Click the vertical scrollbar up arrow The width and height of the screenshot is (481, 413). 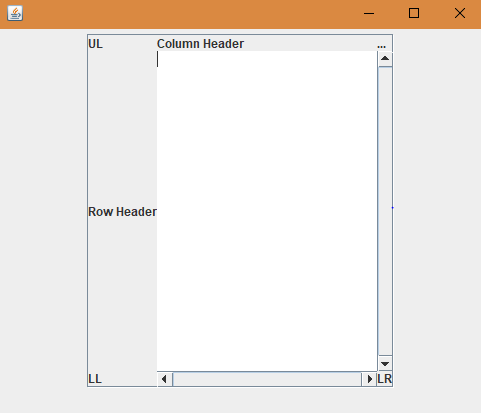[385, 59]
